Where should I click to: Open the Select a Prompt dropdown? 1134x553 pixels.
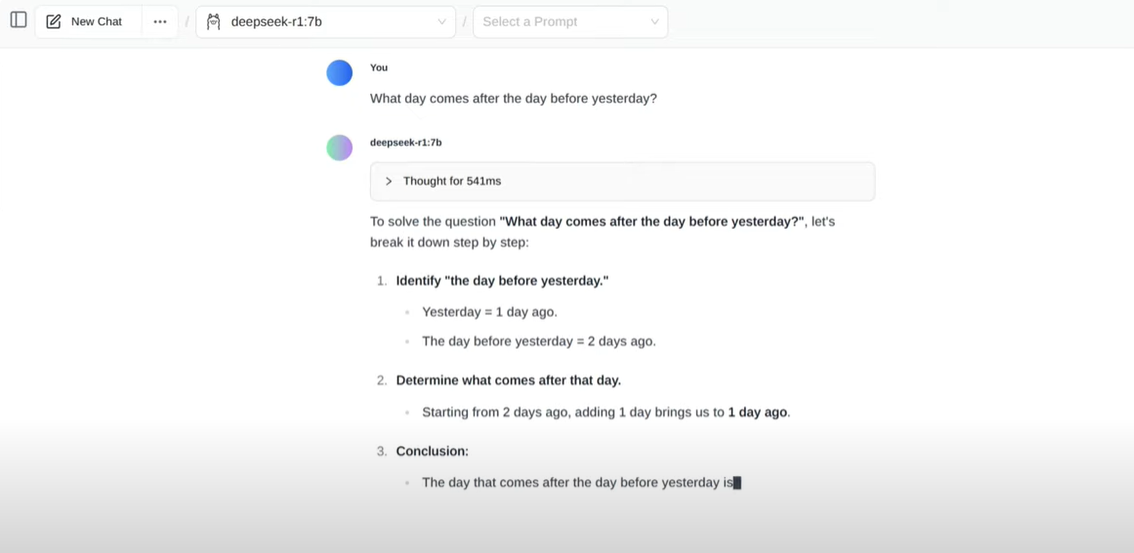[x=571, y=22]
